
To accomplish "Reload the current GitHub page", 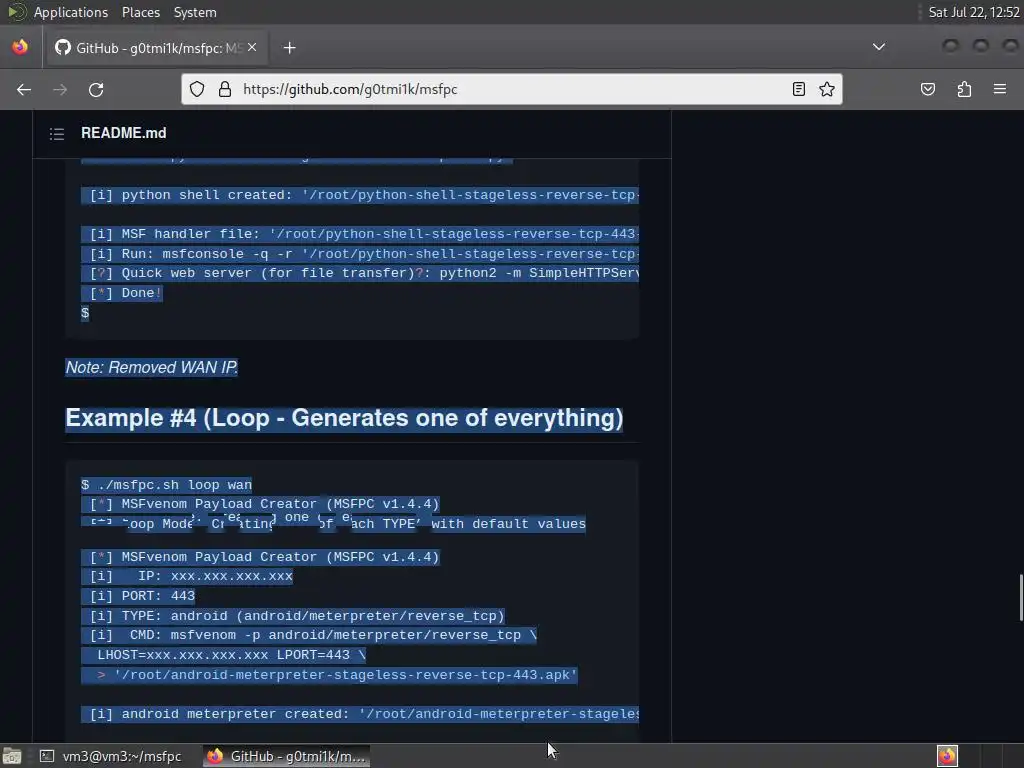I will click(96, 89).
